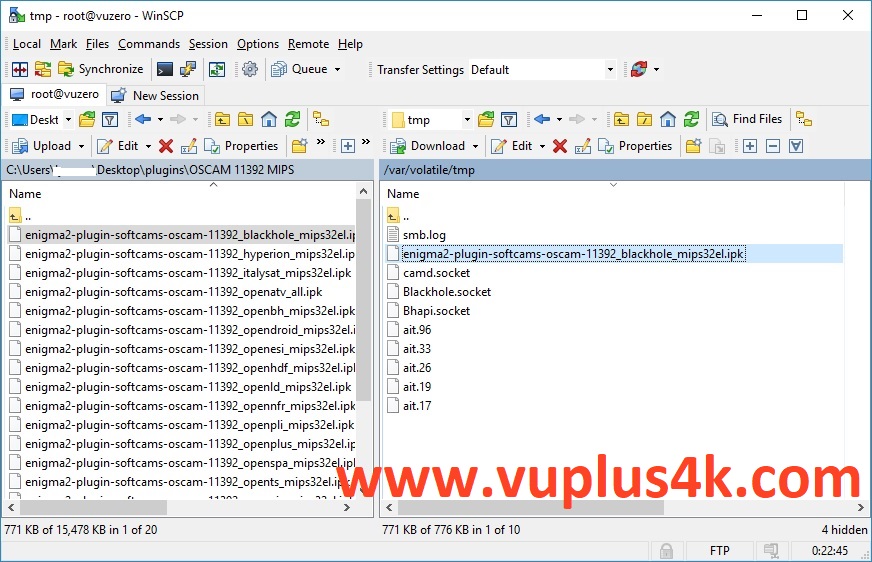Open the Commands menu
The width and height of the screenshot is (872, 562).
(x=148, y=44)
